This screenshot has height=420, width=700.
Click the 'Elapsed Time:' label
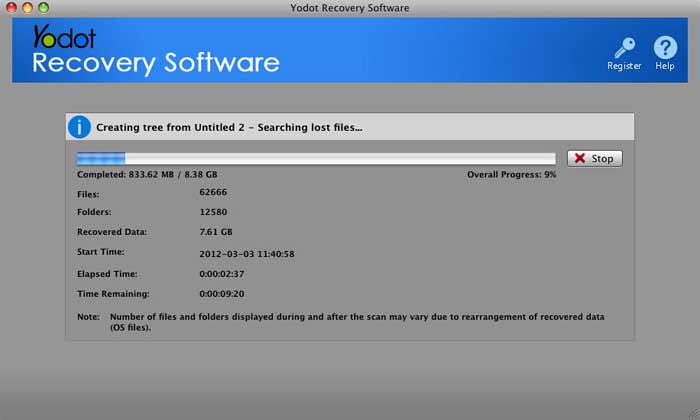(x=107, y=274)
